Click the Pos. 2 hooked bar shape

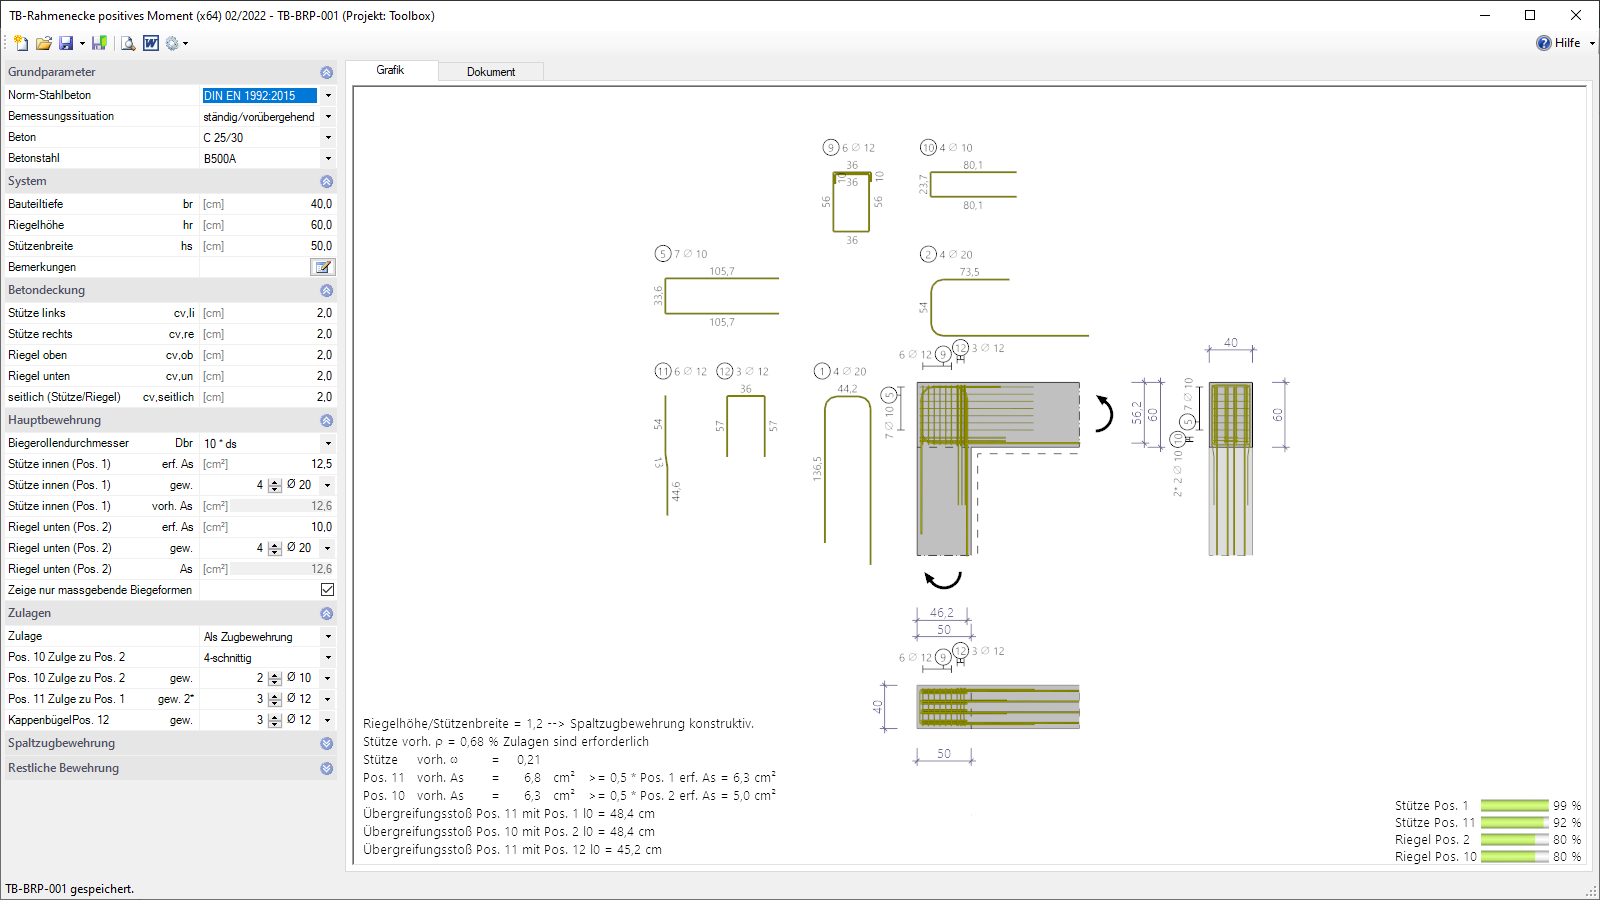tap(1009, 307)
